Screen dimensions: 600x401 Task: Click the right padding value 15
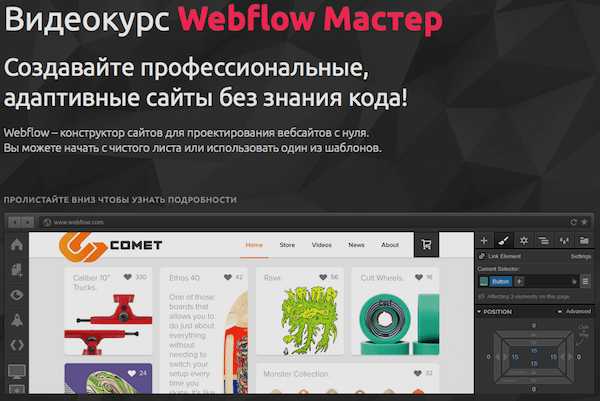553,357
